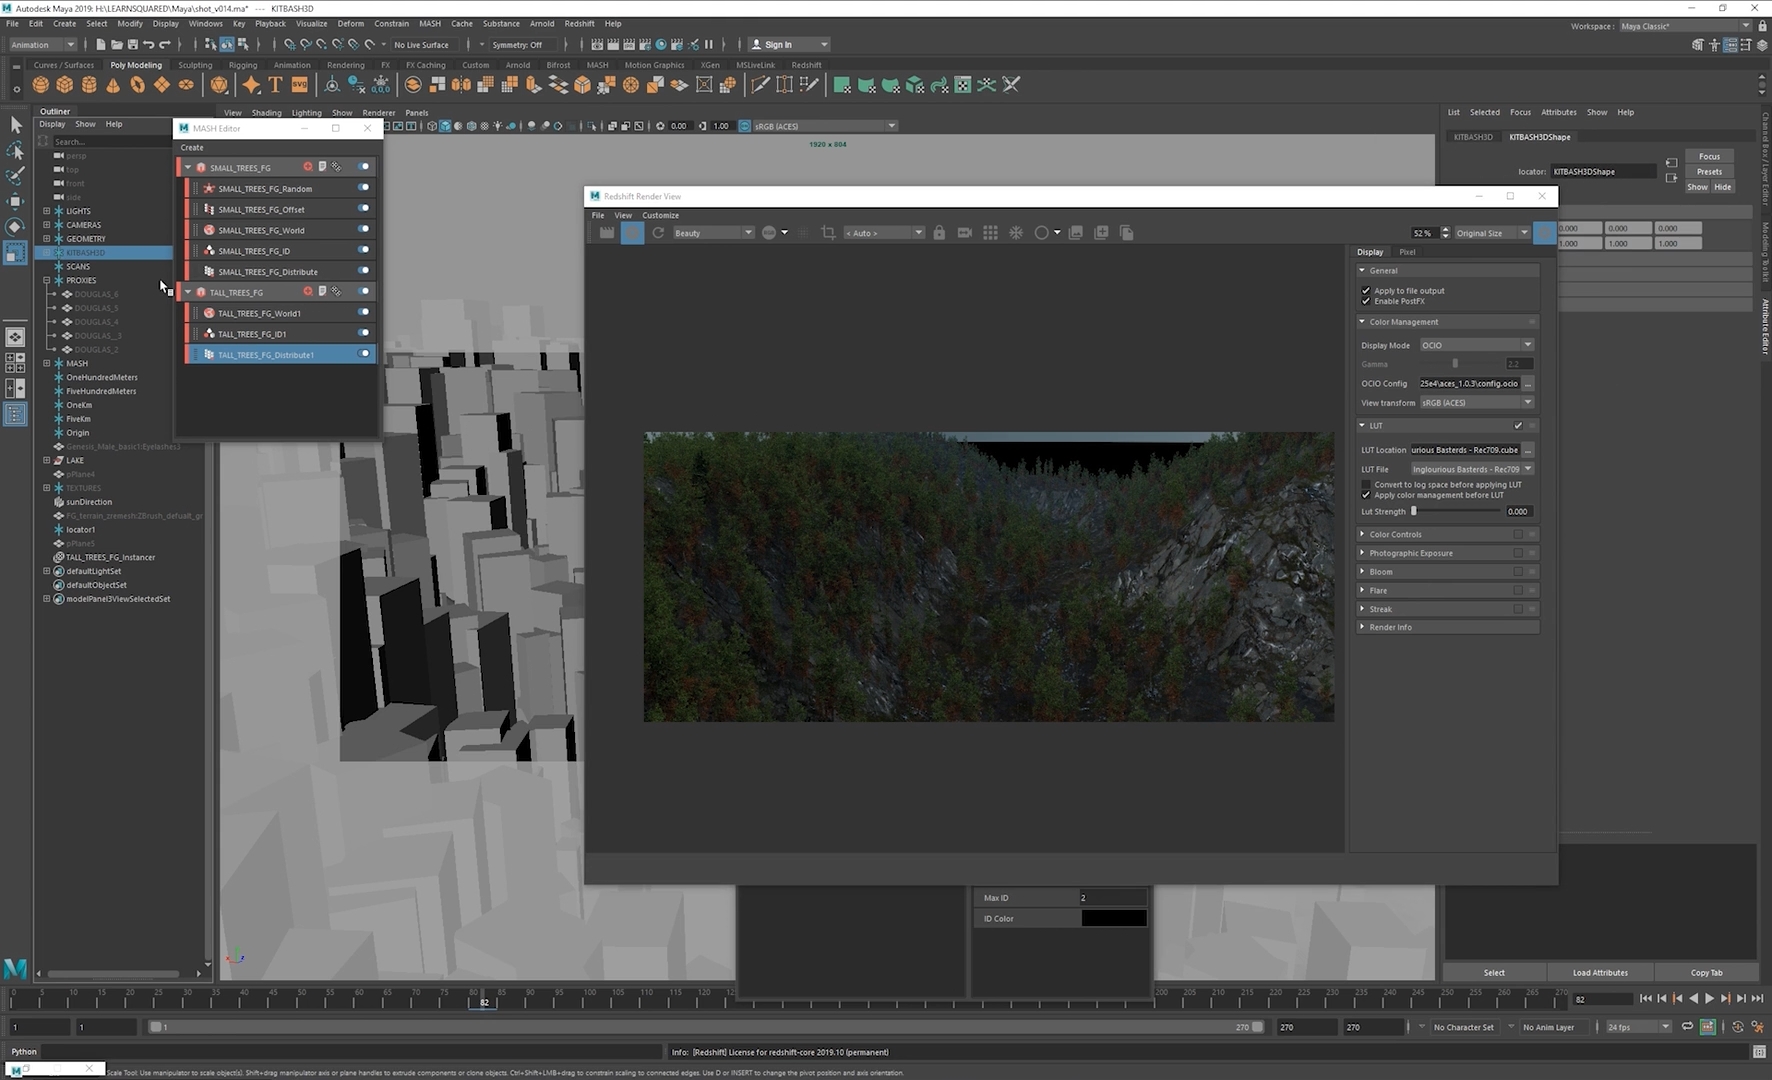Select the Select tool arrow in left toolbox
This screenshot has width=1772, height=1080.
click(15, 125)
